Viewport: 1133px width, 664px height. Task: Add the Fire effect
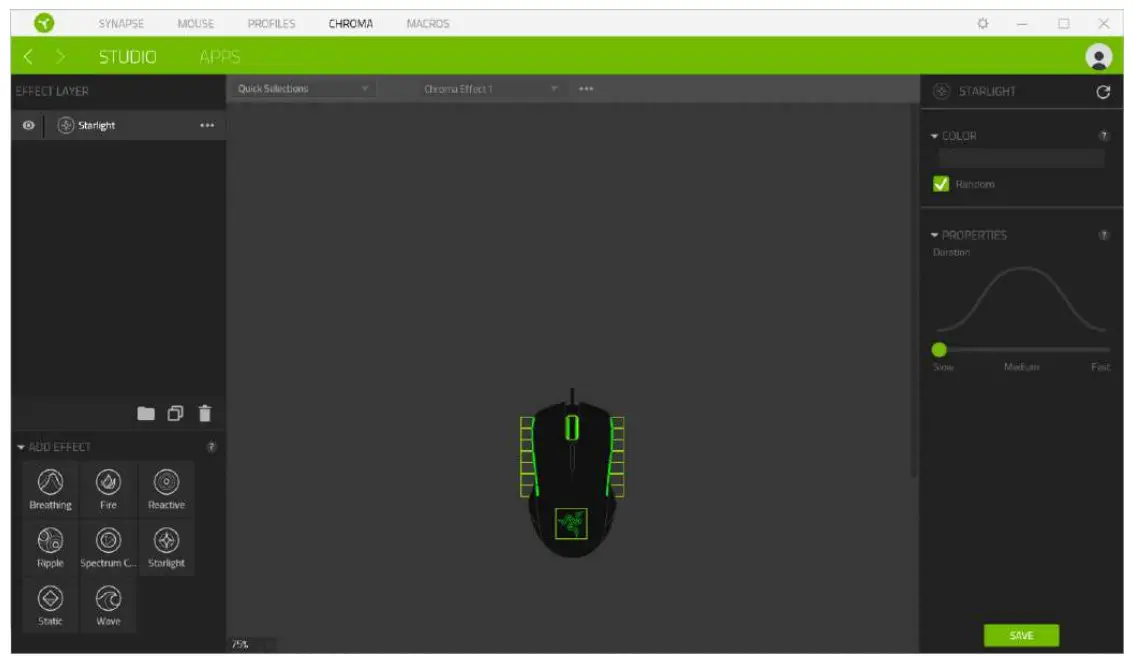point(108,489)
